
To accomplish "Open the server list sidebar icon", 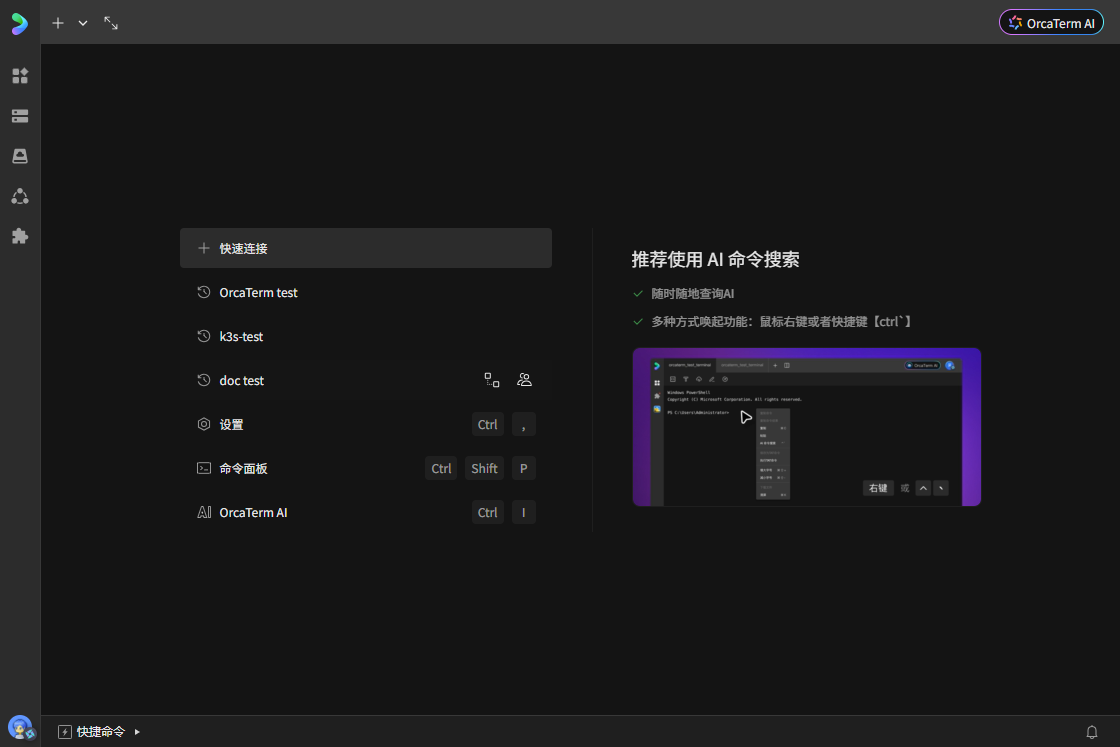I will (20, 116).
